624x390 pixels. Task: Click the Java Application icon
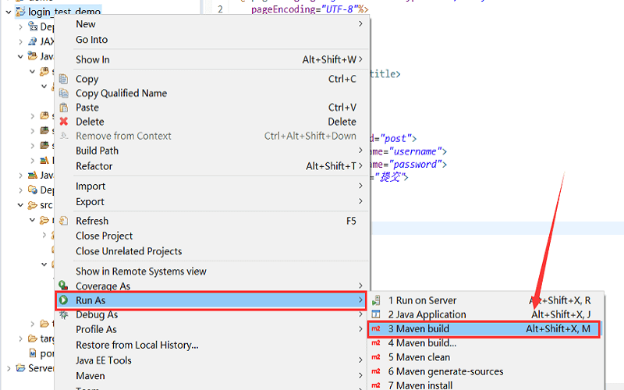376,314
